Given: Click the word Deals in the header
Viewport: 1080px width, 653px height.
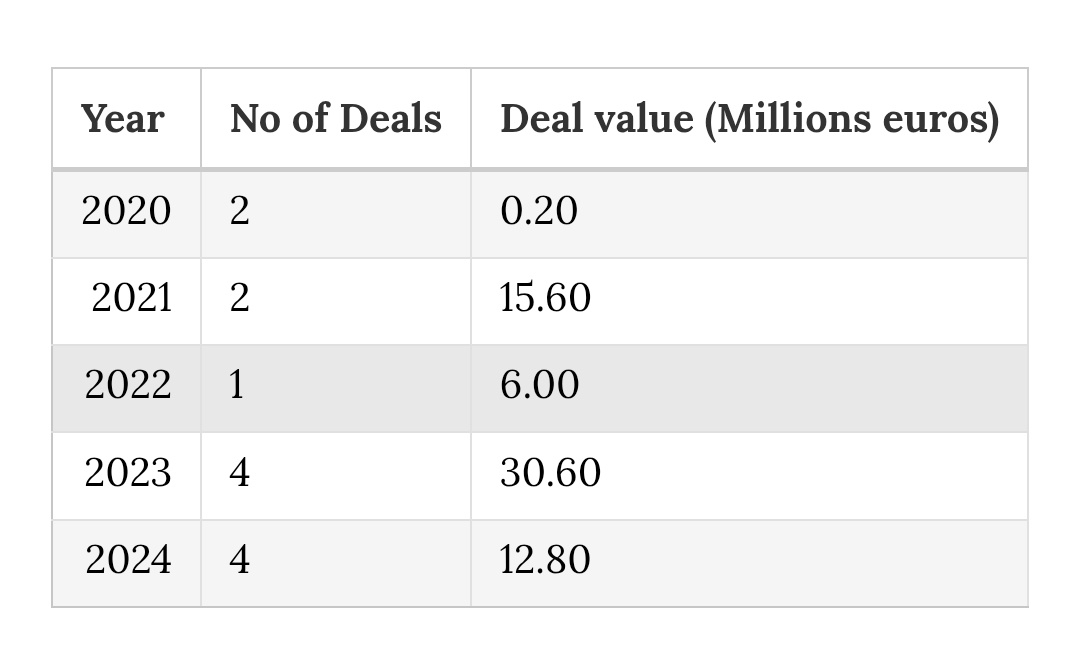Looking at the screenshot, I should click(391, 118).
